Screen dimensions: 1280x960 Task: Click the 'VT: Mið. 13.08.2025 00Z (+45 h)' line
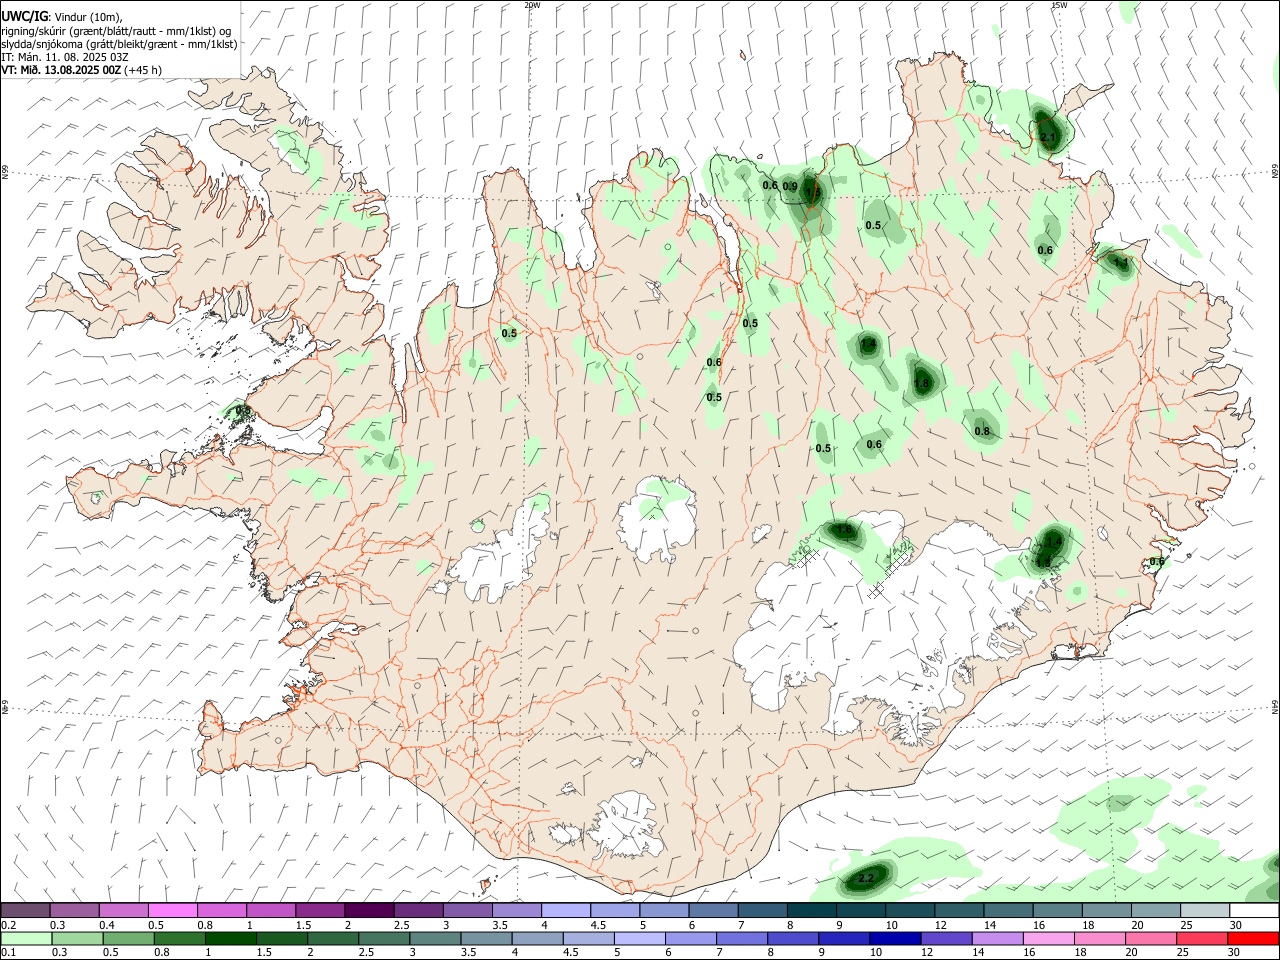point(81,70)
